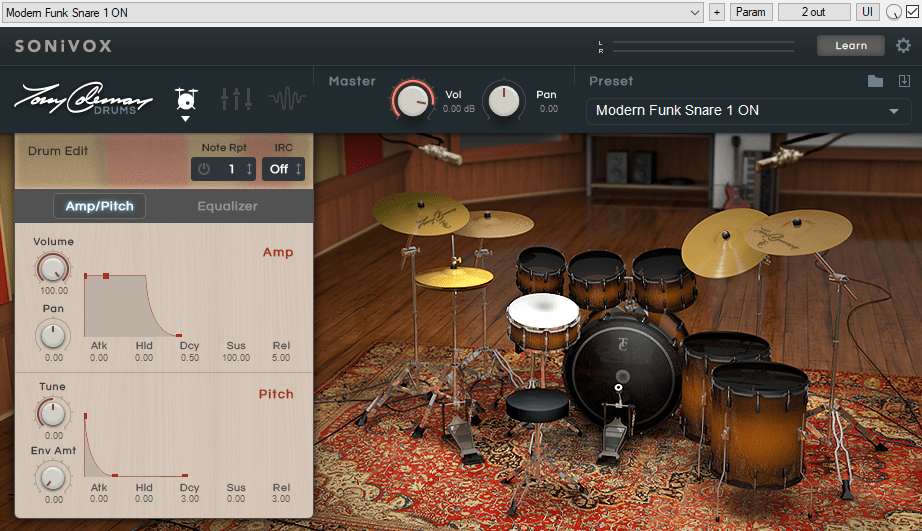The height and width of the screenshot is (531, 922).
Task: Toggle Note Rpt power button
Action: [x=204, y=169]
